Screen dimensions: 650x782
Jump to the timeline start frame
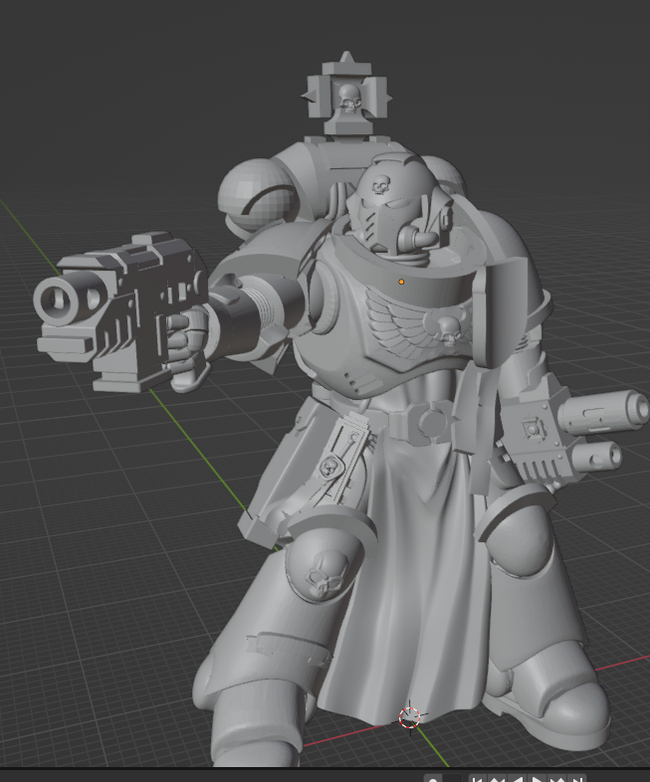478,780
